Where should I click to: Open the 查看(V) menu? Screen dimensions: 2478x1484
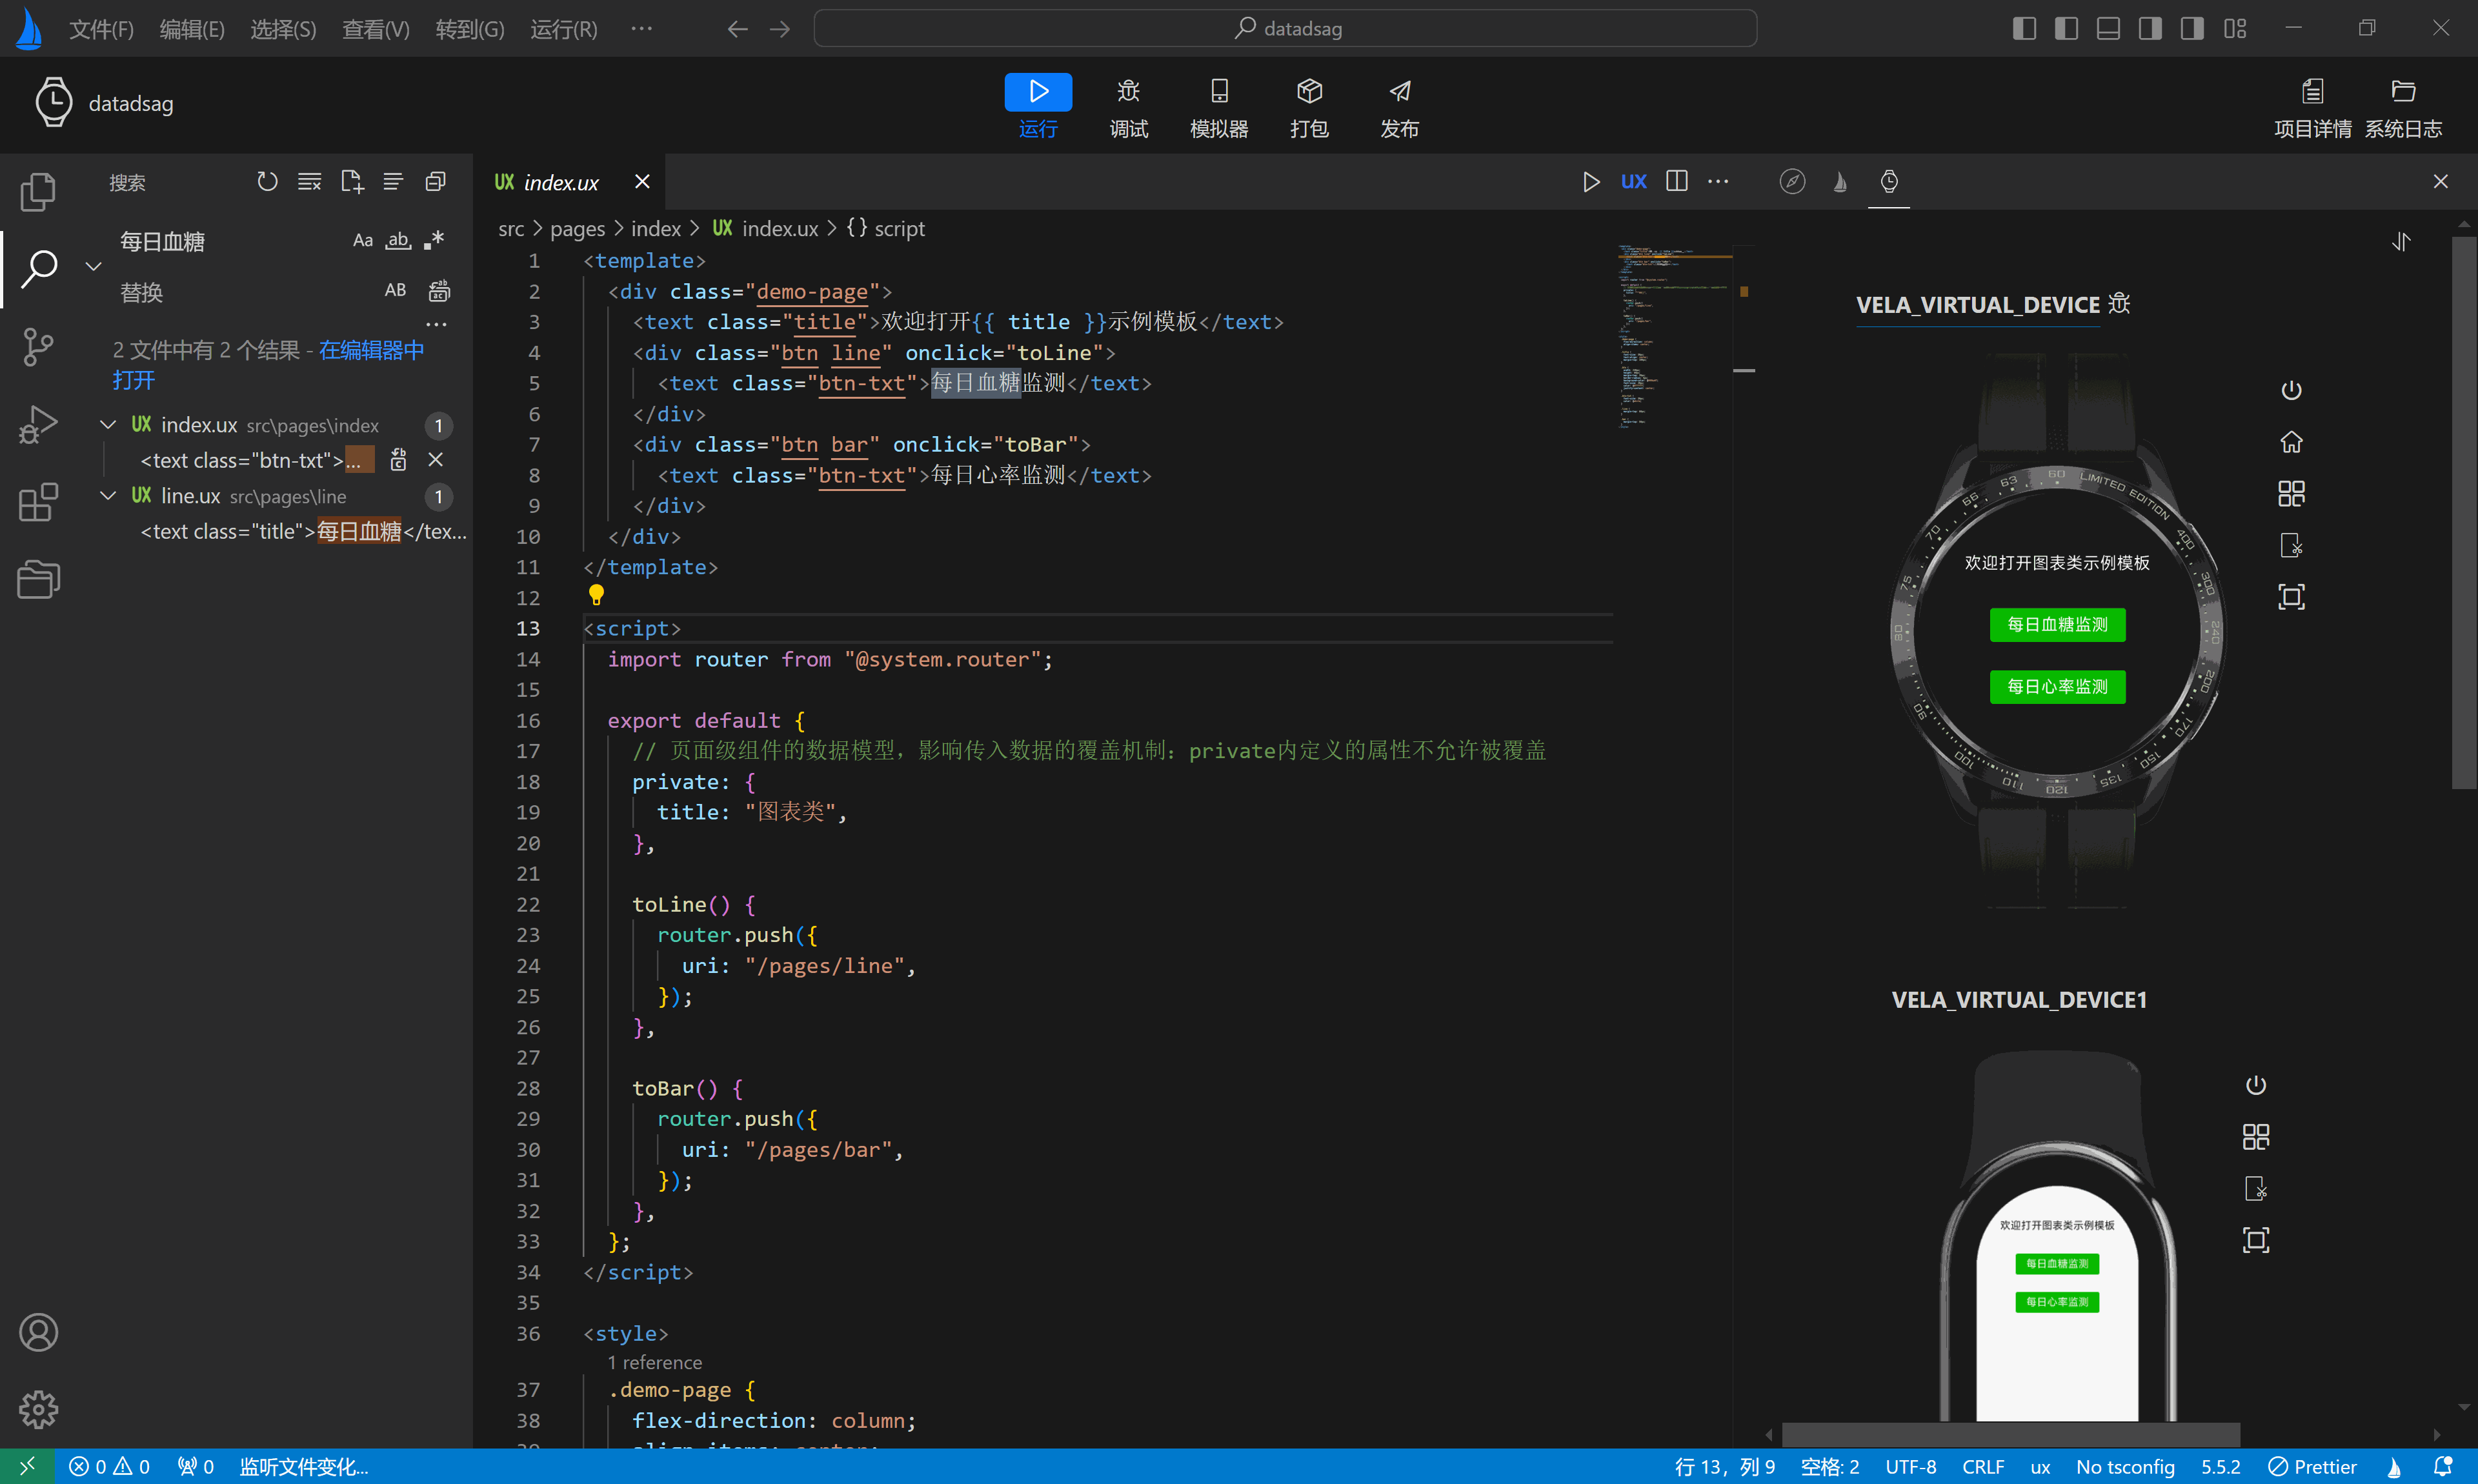pyautogui.click(x=376, y=29)
